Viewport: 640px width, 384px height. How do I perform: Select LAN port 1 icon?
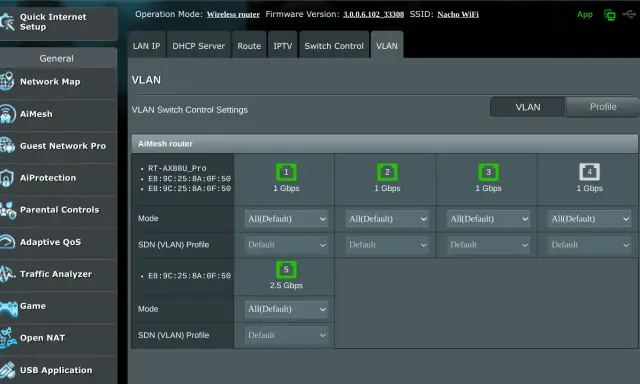point(286,172)
